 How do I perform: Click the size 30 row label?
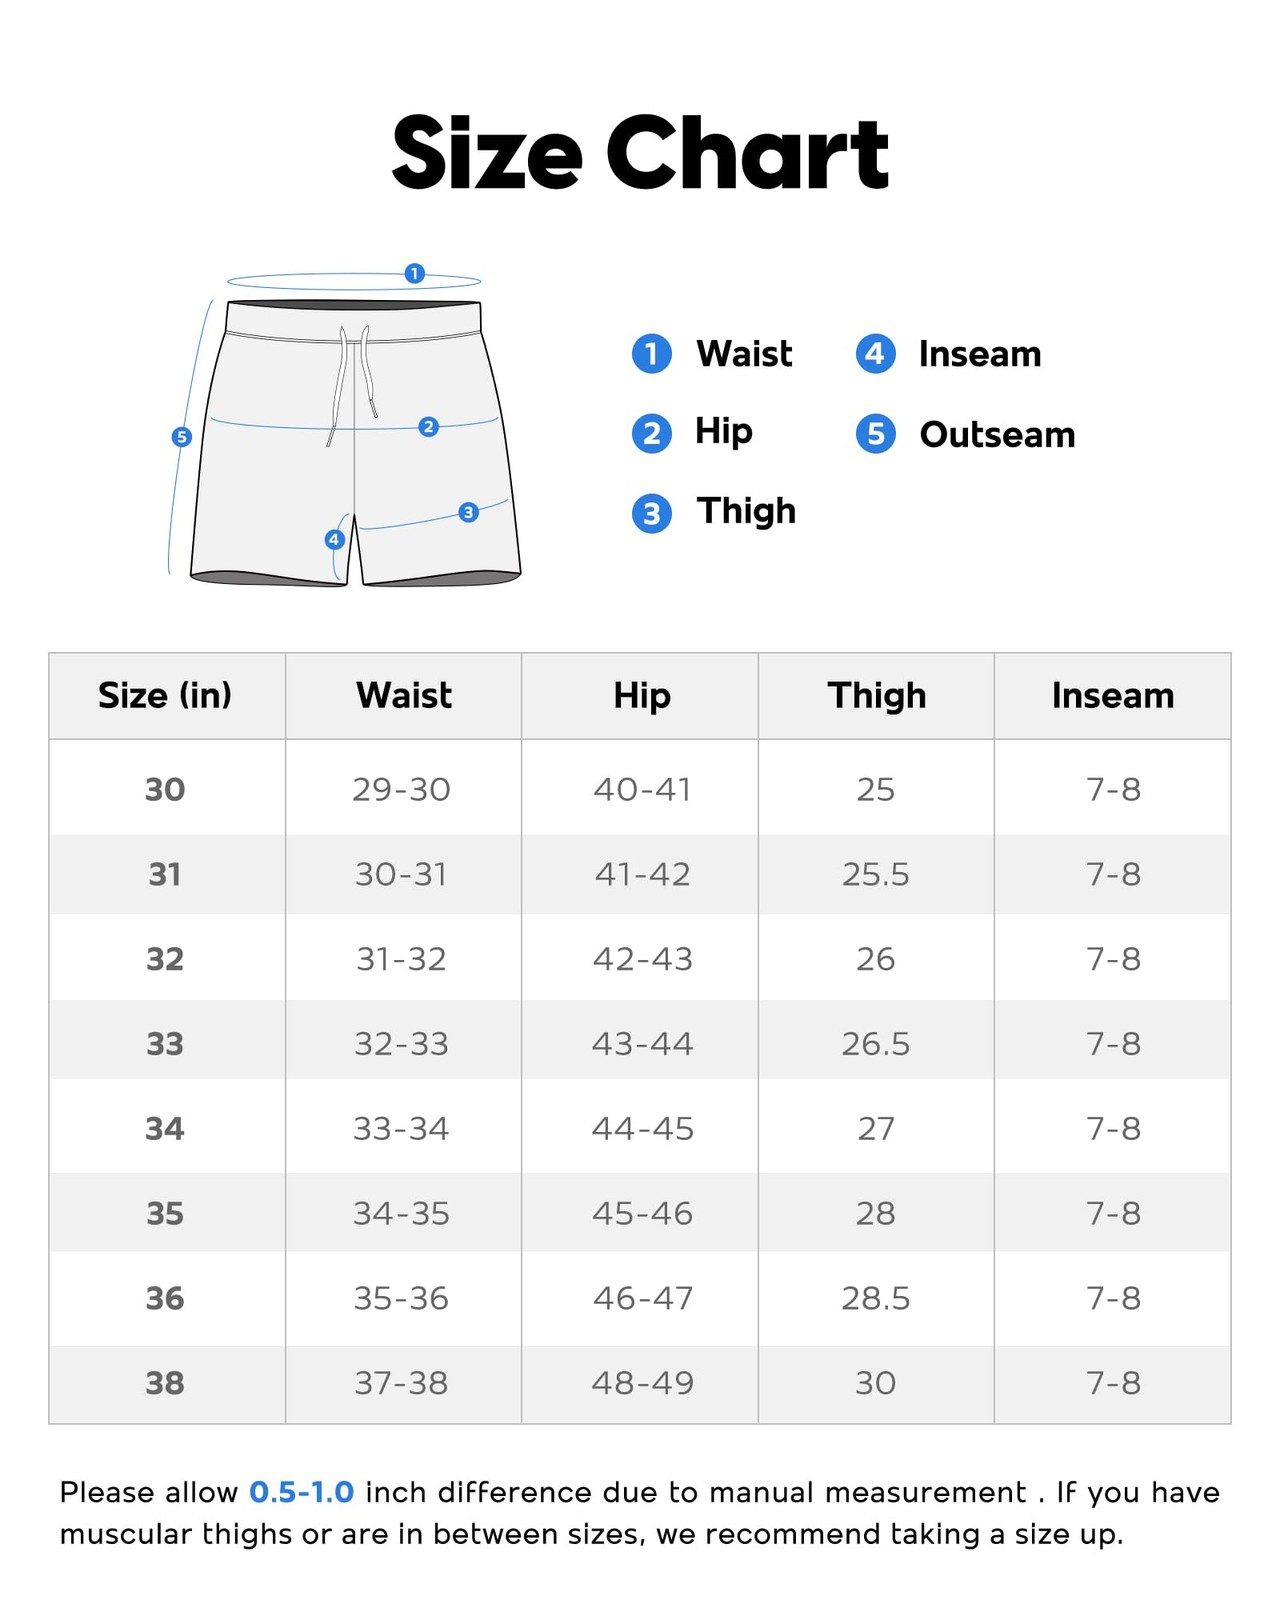pyautogui.click(x=165, y=789)
